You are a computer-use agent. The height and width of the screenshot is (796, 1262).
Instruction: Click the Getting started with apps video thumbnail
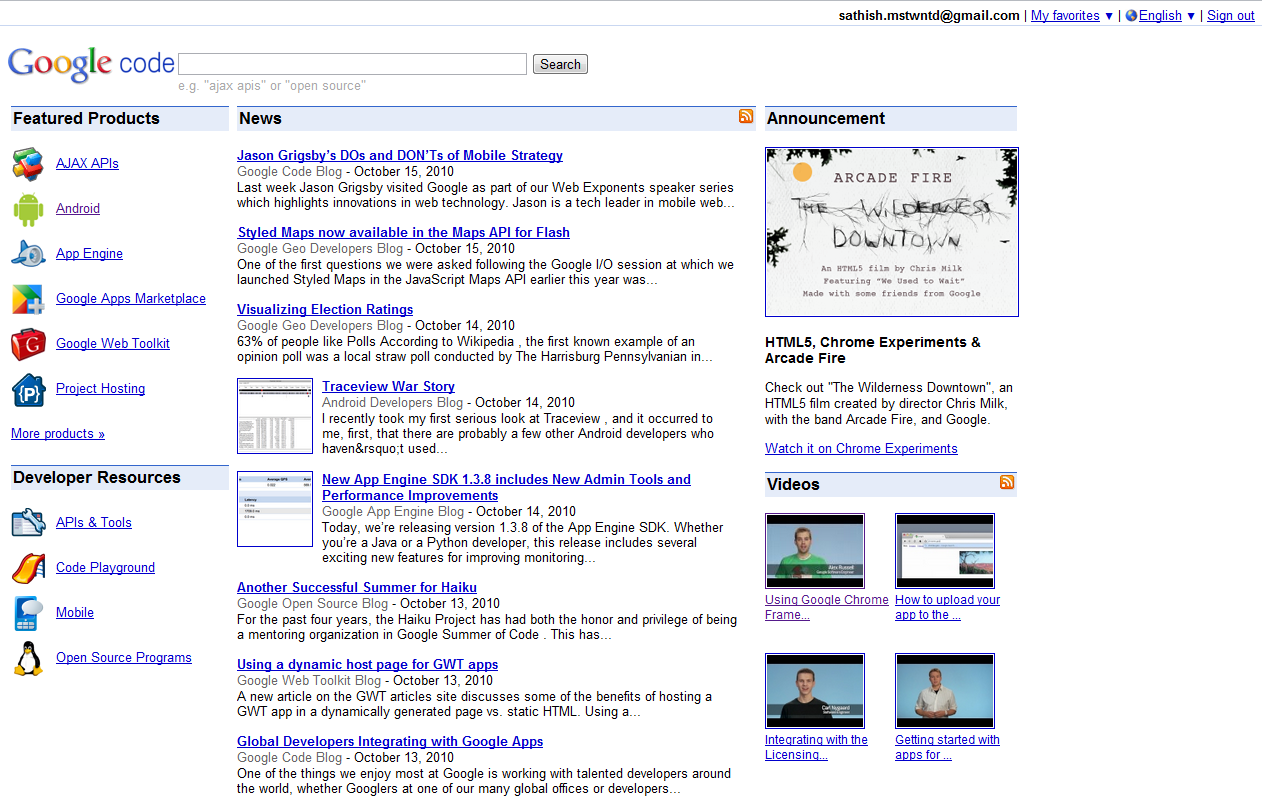(x=945, y=691)
